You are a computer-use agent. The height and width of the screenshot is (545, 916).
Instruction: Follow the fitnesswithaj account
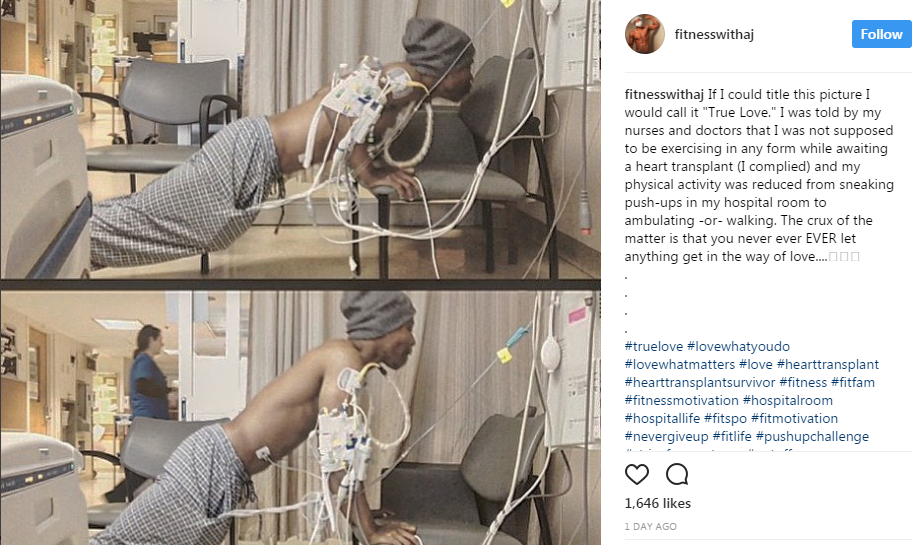point(881,34)
